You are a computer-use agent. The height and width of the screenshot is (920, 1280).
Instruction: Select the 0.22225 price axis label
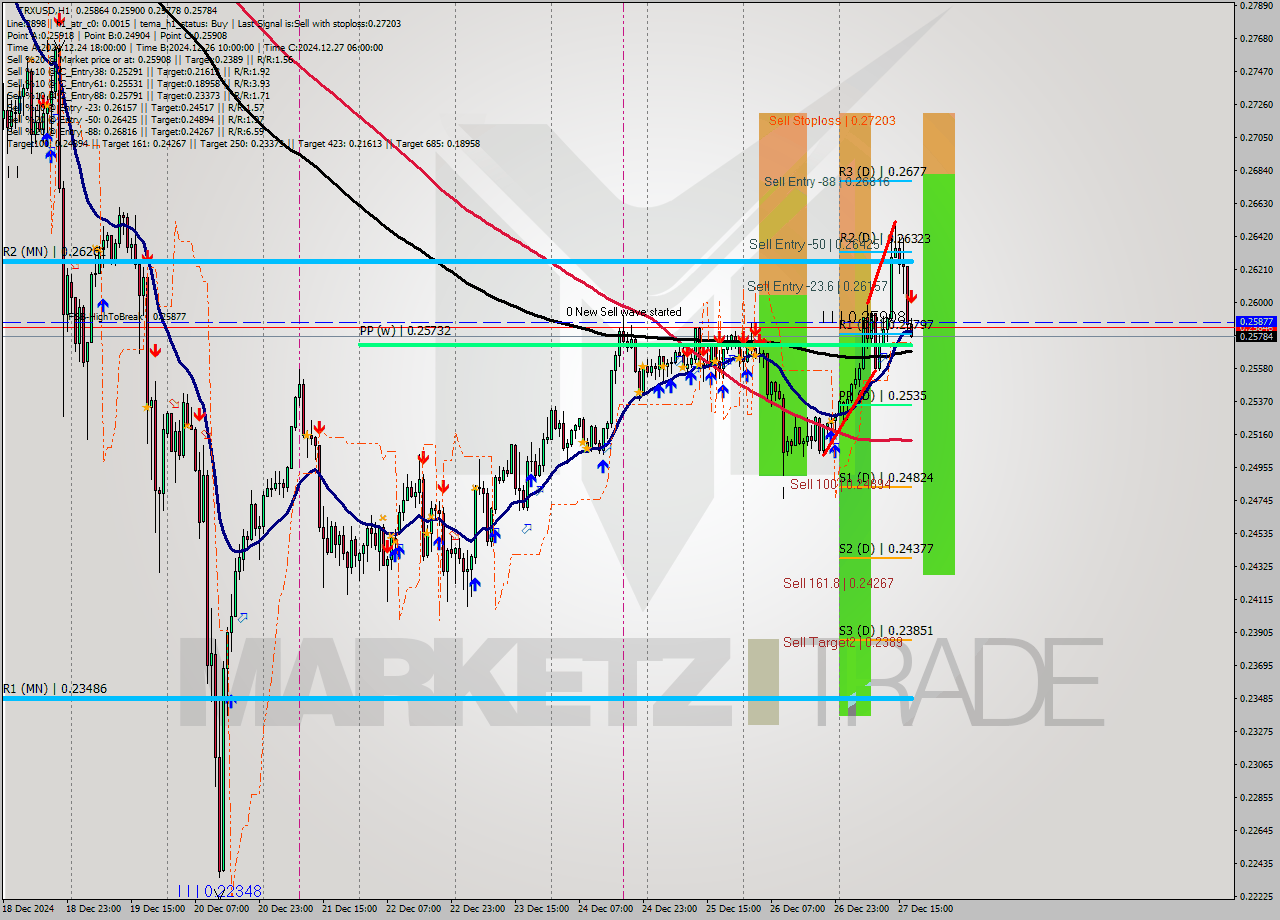[1257, 897]
